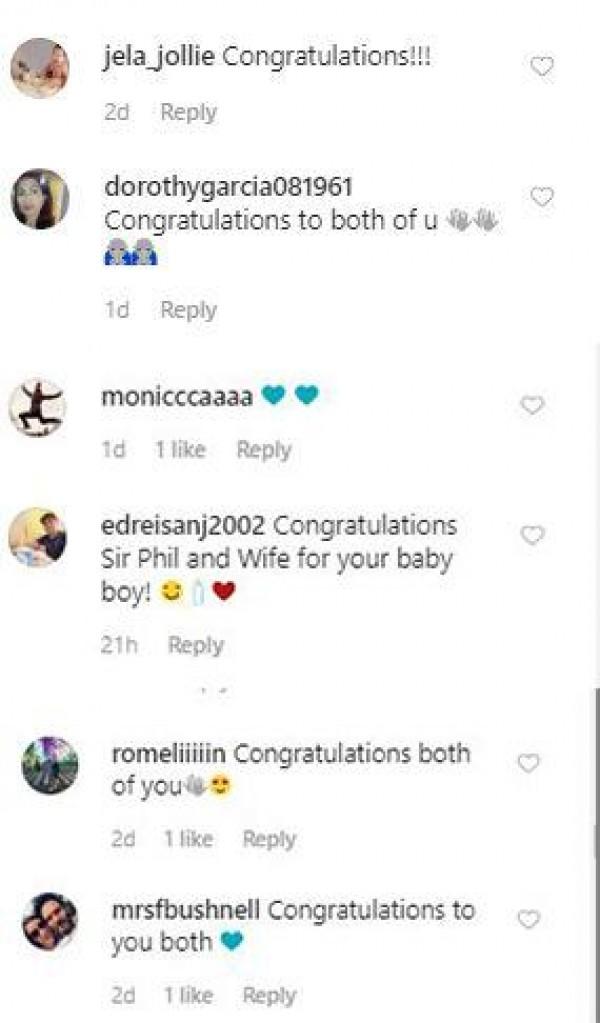This screenshot has height=1023, width=600.
Task: View the 1 like on monicccaaaa's comment
Action: (180, 450)
